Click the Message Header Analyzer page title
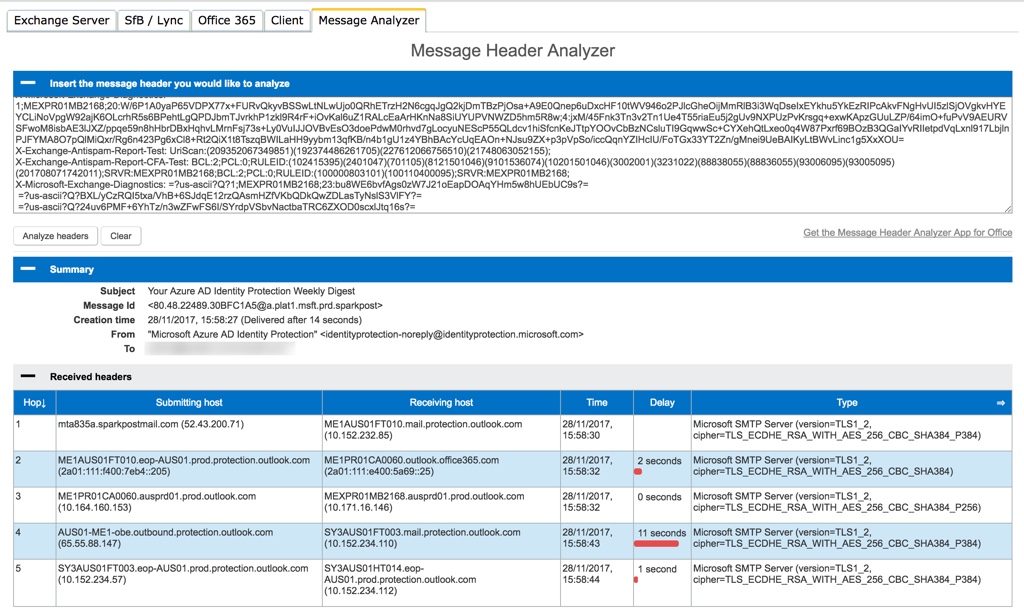 [x=513, y=51]
